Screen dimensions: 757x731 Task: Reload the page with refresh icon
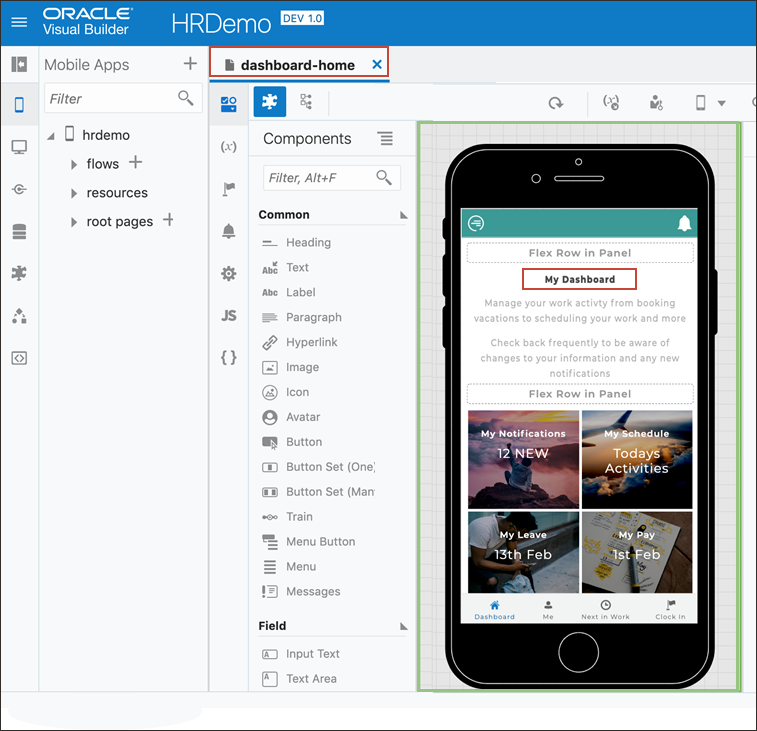point(556,103)
